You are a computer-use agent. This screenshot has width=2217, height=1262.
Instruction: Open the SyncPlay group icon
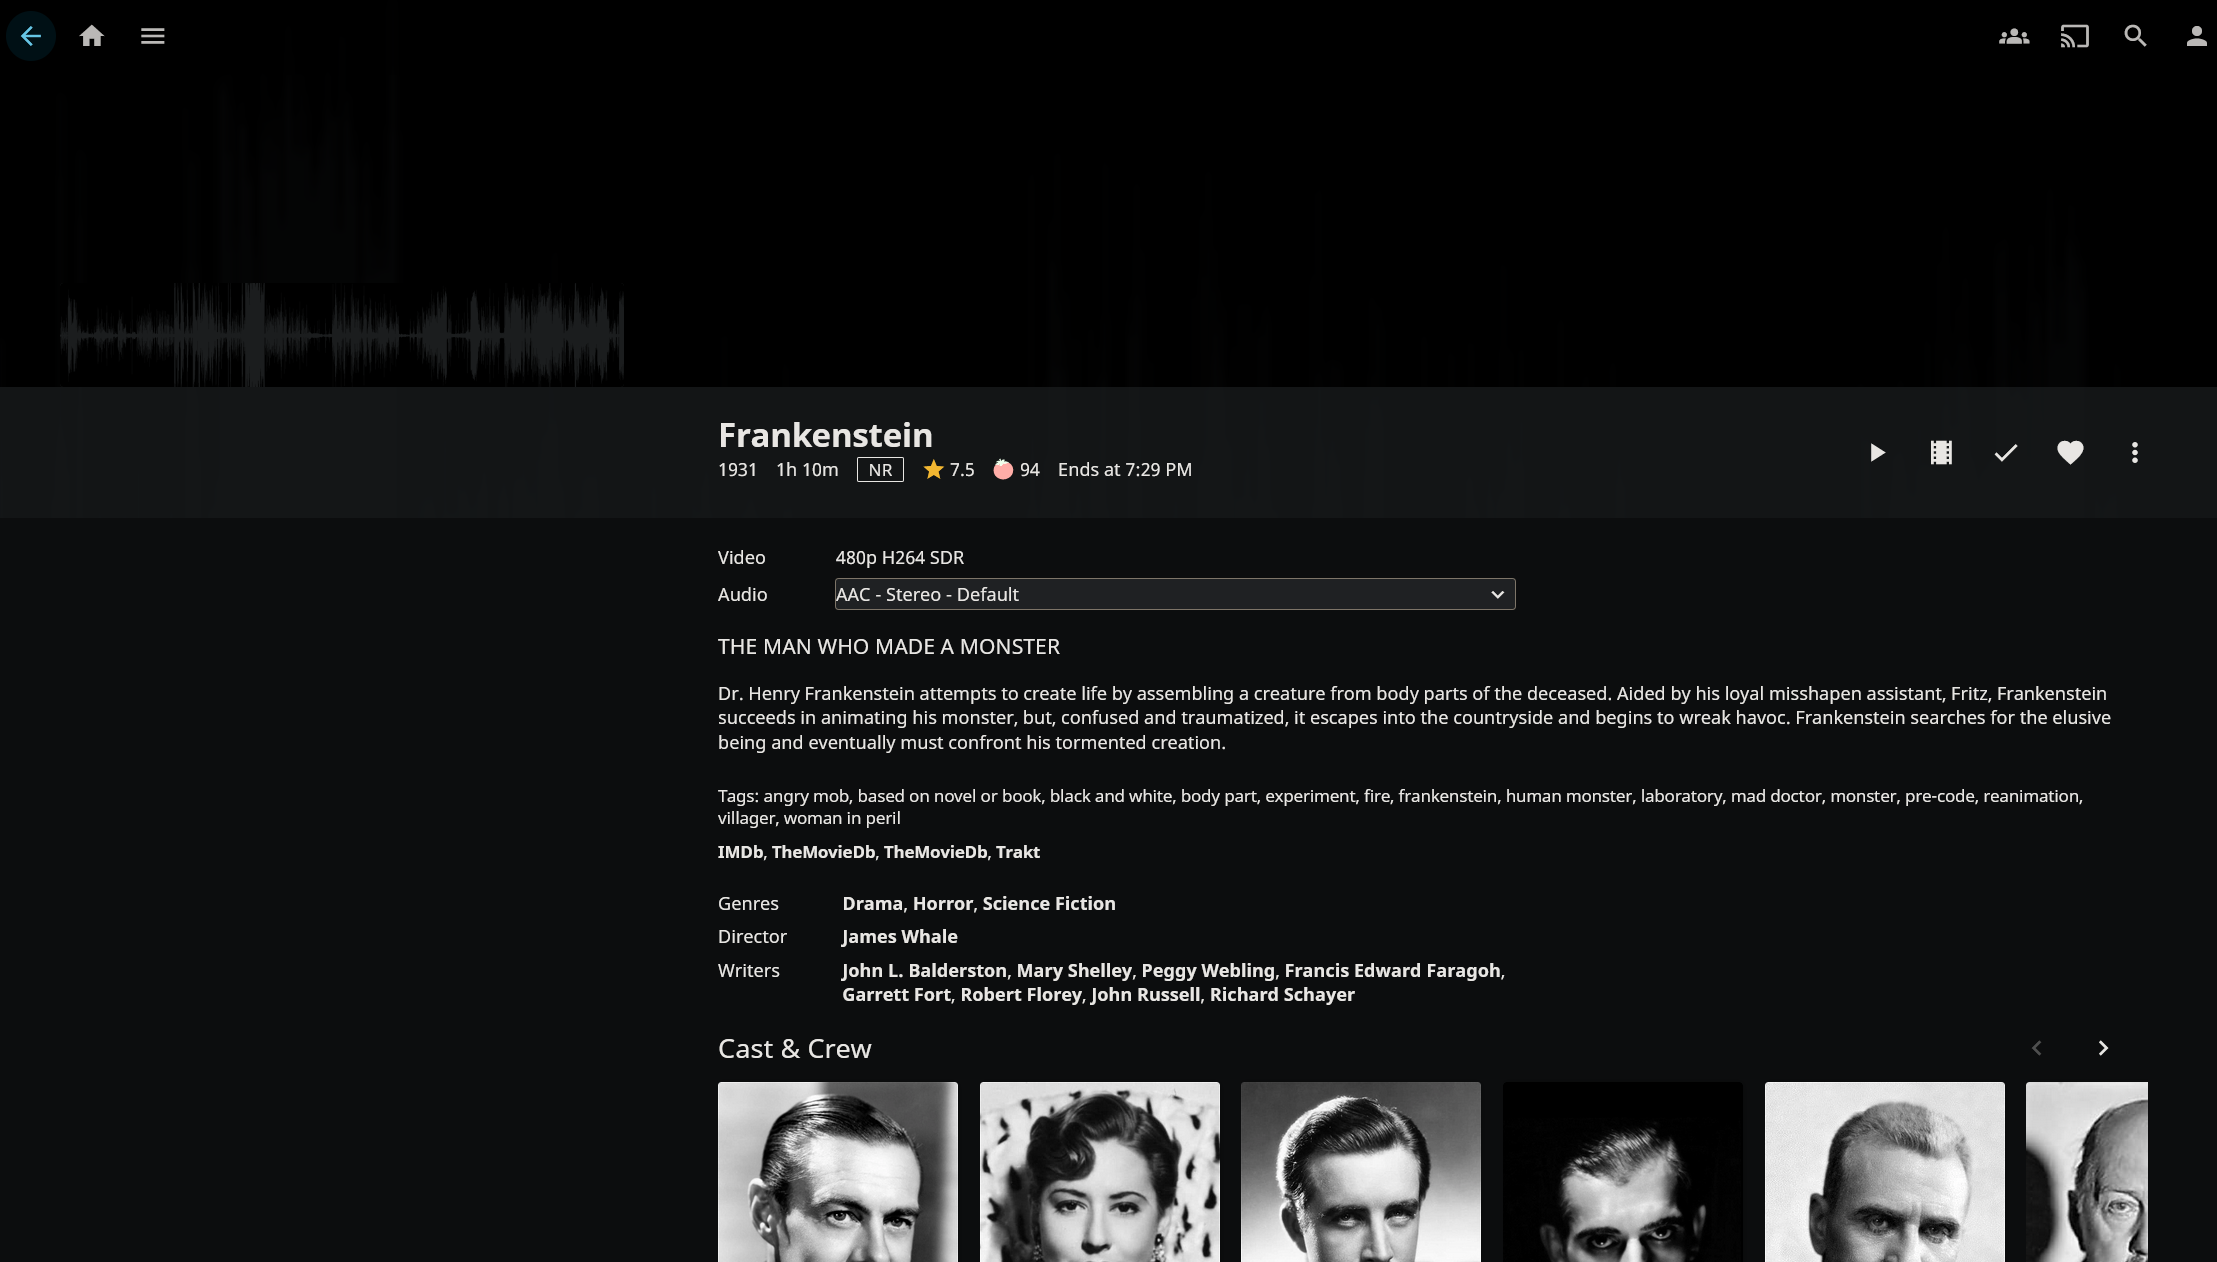point(2014,36)
